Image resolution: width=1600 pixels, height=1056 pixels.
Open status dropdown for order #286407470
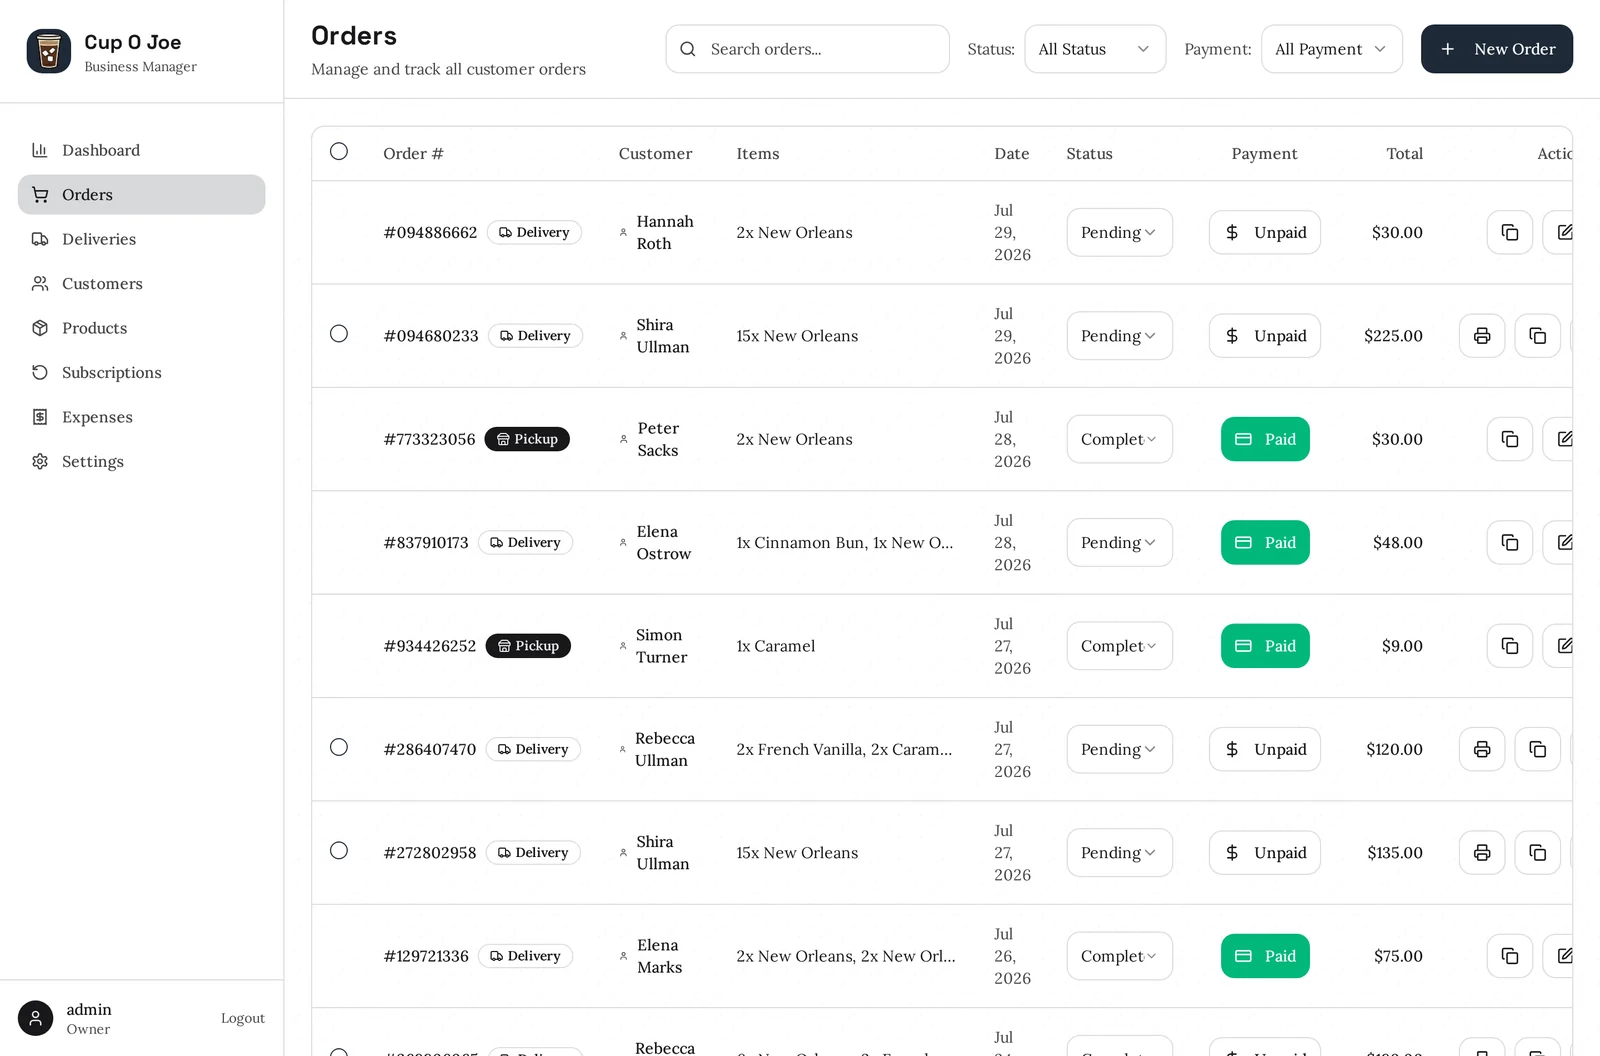coord(1119,749)
